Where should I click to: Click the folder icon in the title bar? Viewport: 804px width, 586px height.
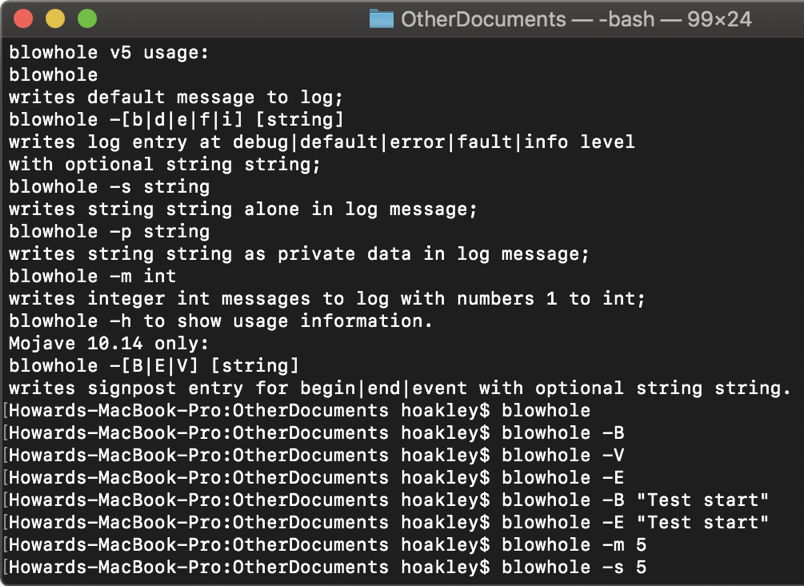(x=382, y=19)
